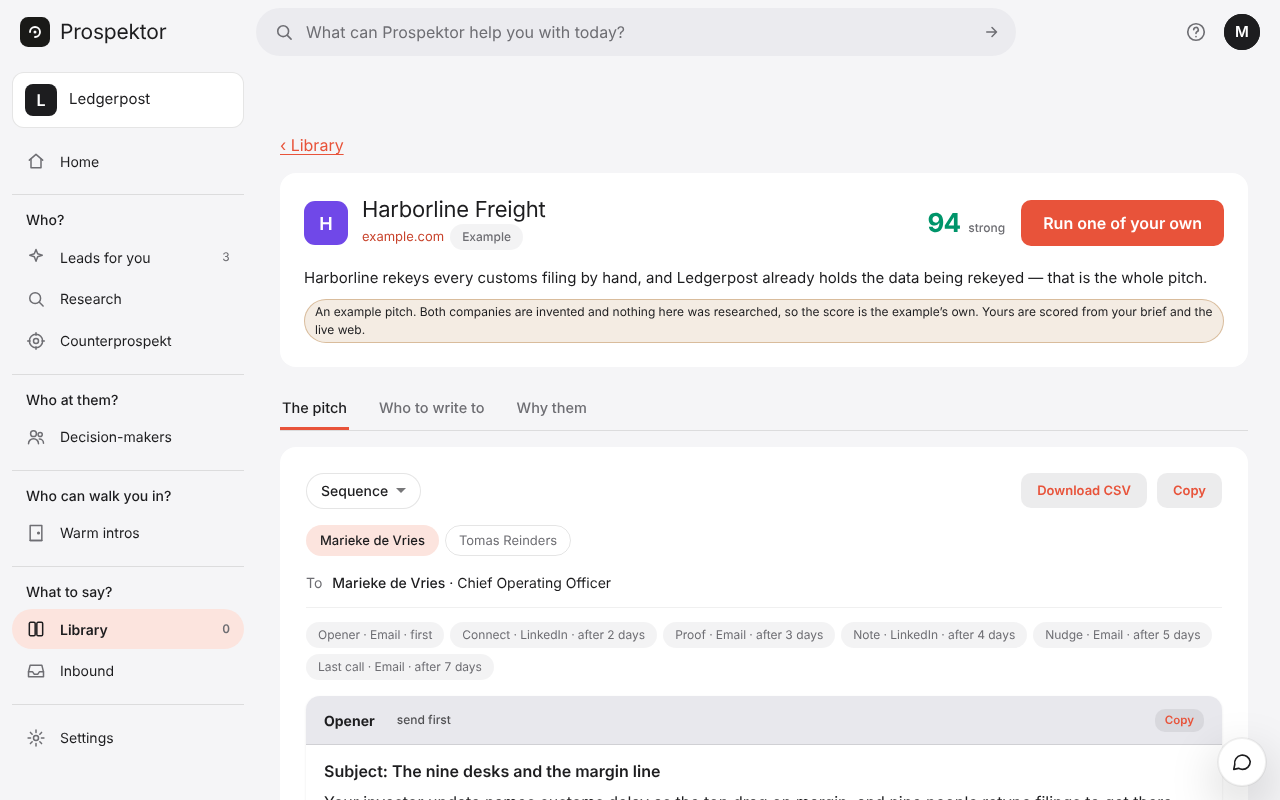
Task: Jump to Note · LinkedIn · after 4 days
Action: 934,635
